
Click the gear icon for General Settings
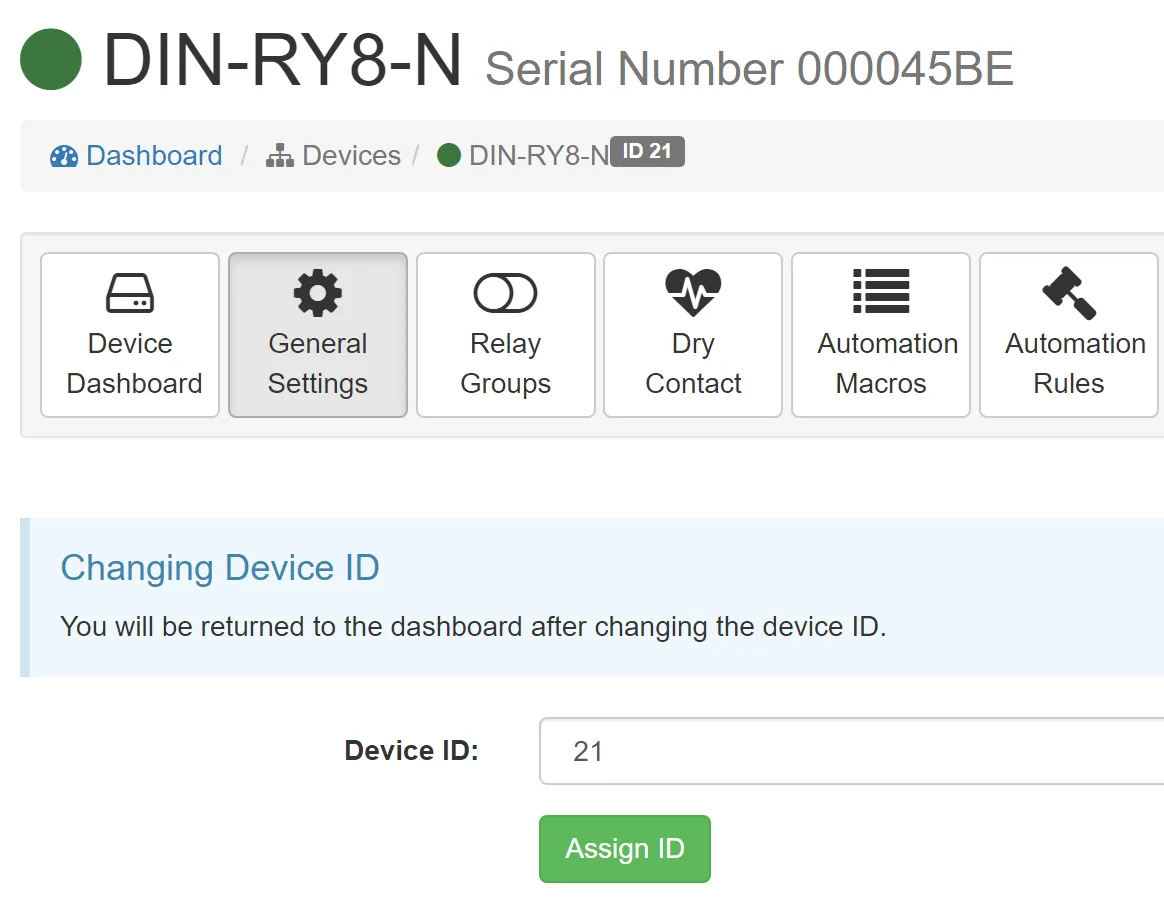[318, 293]
